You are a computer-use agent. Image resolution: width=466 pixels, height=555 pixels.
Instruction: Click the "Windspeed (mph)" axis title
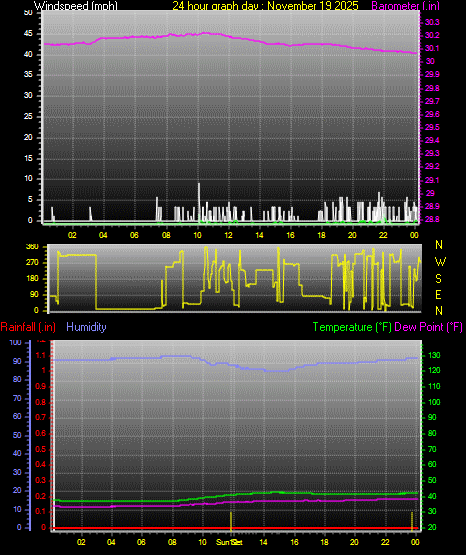tap(76, 6)
